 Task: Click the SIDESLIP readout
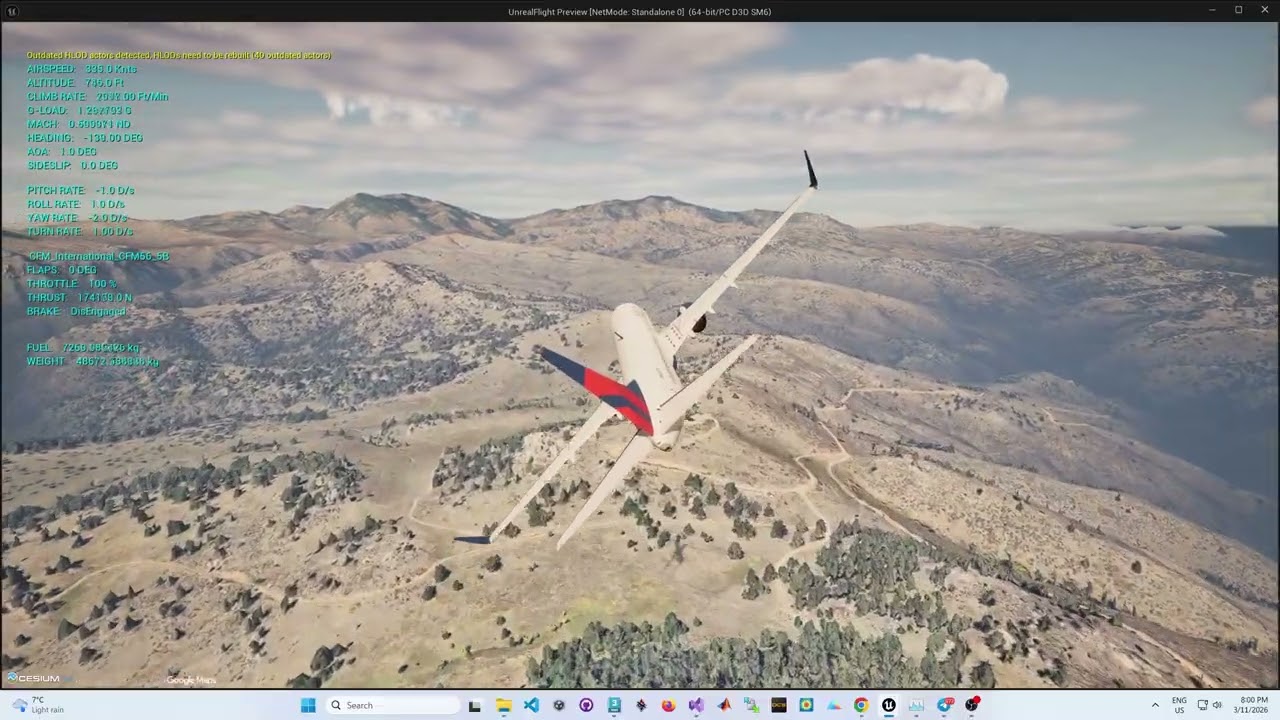click(x=73, y=165)
